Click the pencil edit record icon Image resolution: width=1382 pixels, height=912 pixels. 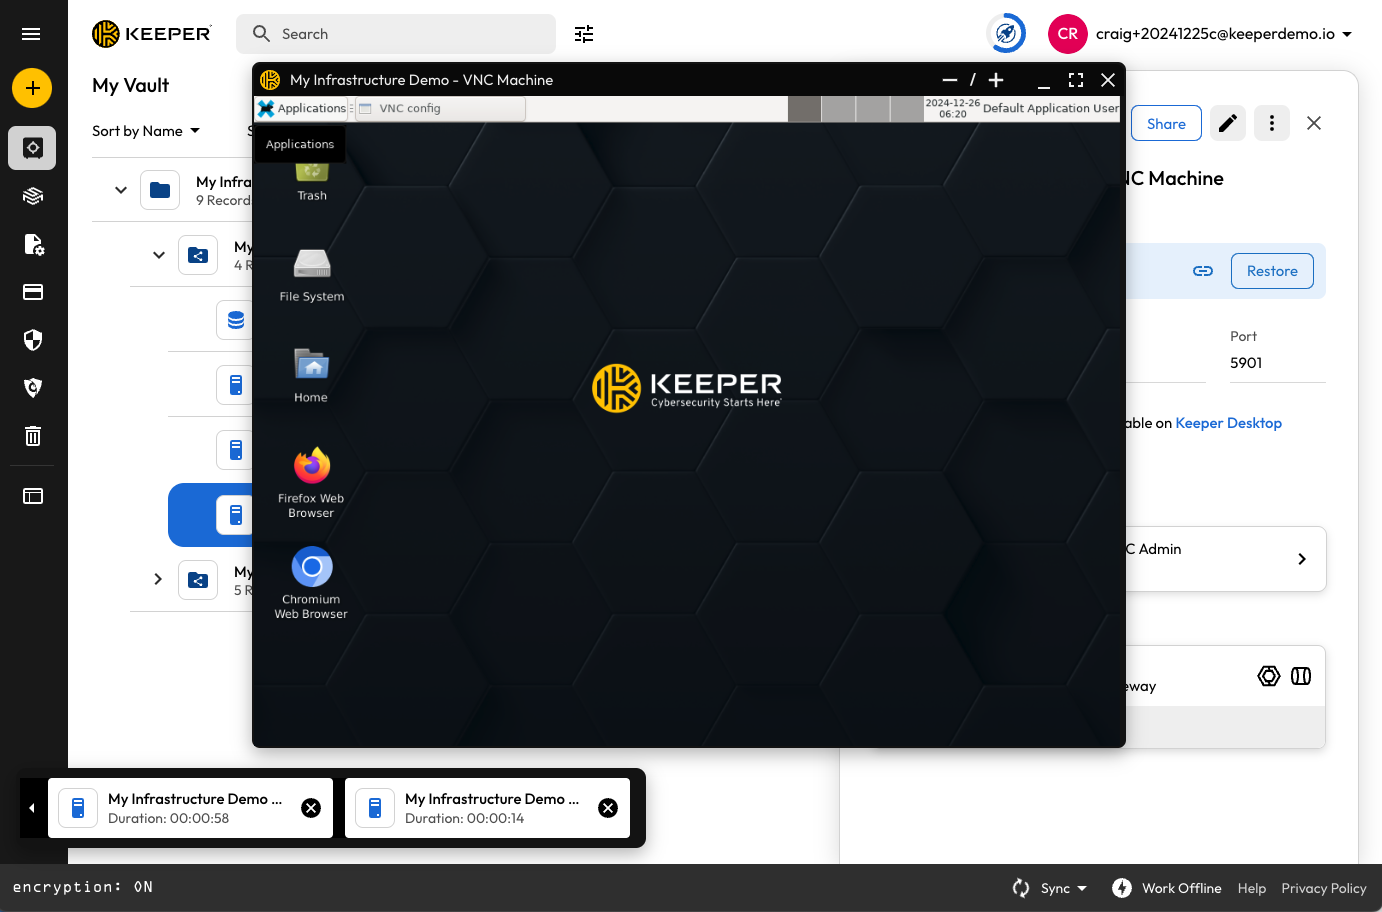tap(1227, 123)
